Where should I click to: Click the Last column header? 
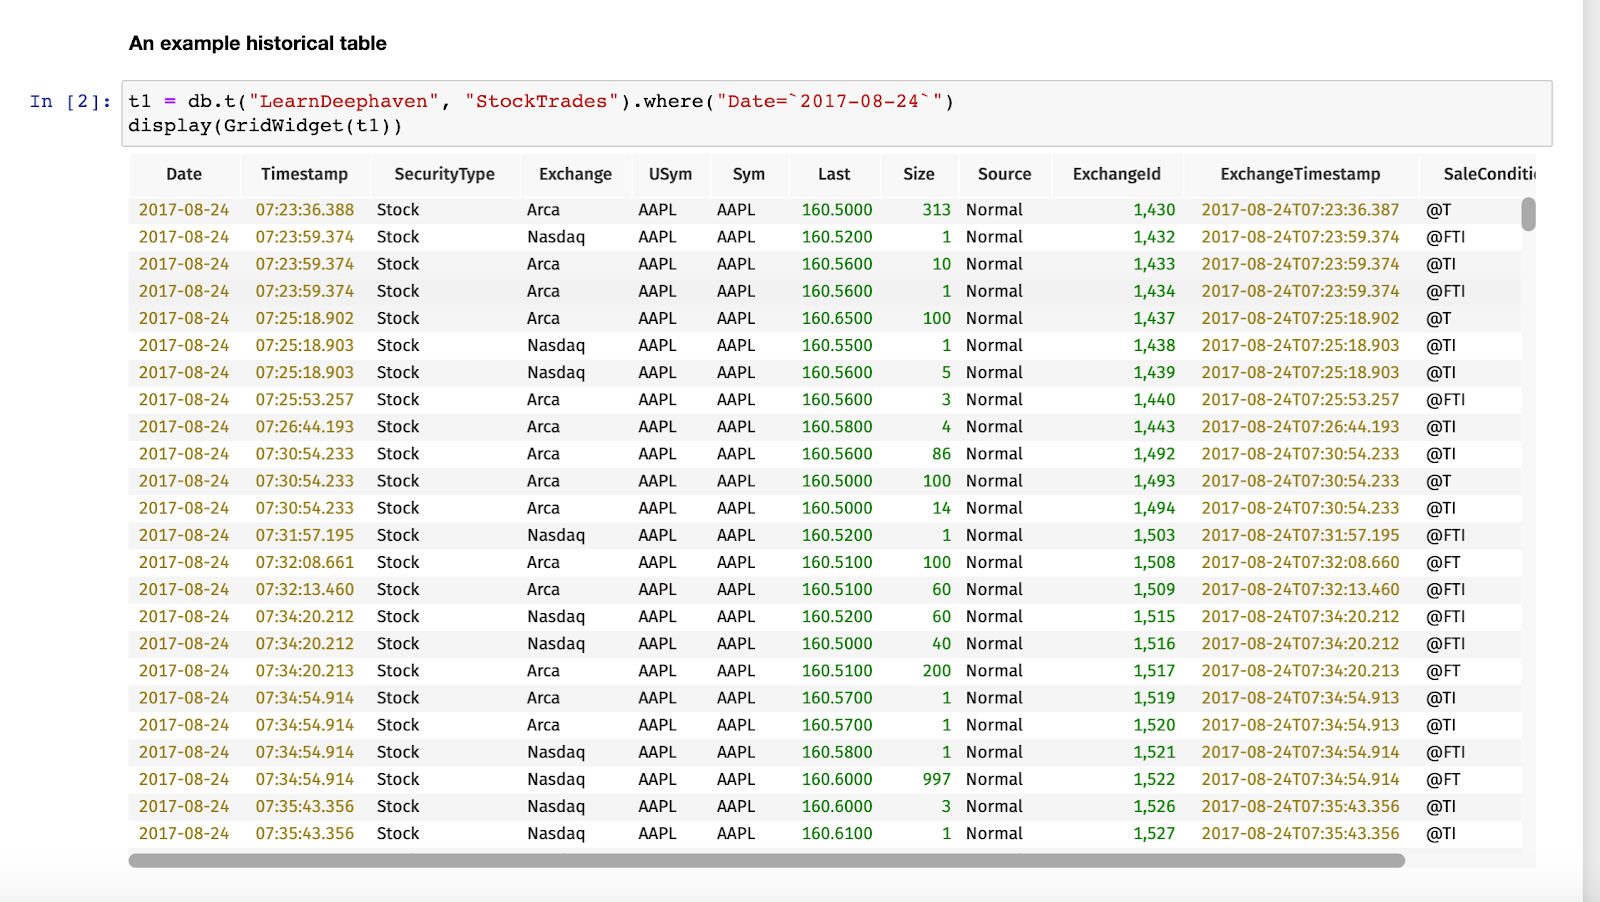[834, 174]
